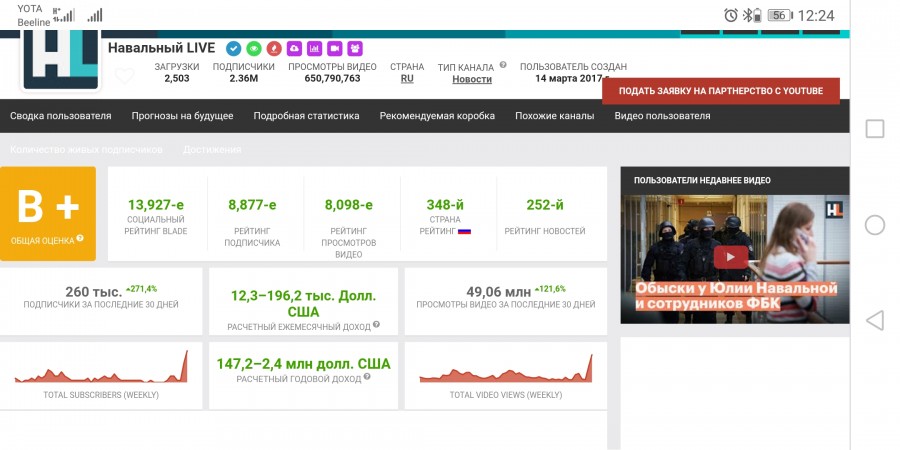Play the Обыски у Юлии Навальной video
This screenshot has height=450, width=900.
[734, 258]
